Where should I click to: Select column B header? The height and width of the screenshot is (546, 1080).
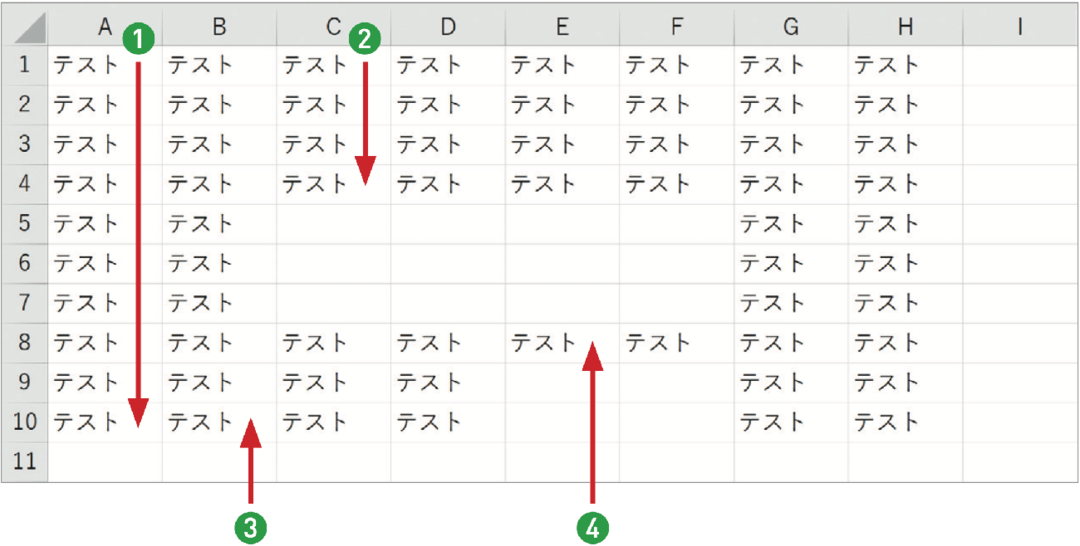tap(219, 26)
